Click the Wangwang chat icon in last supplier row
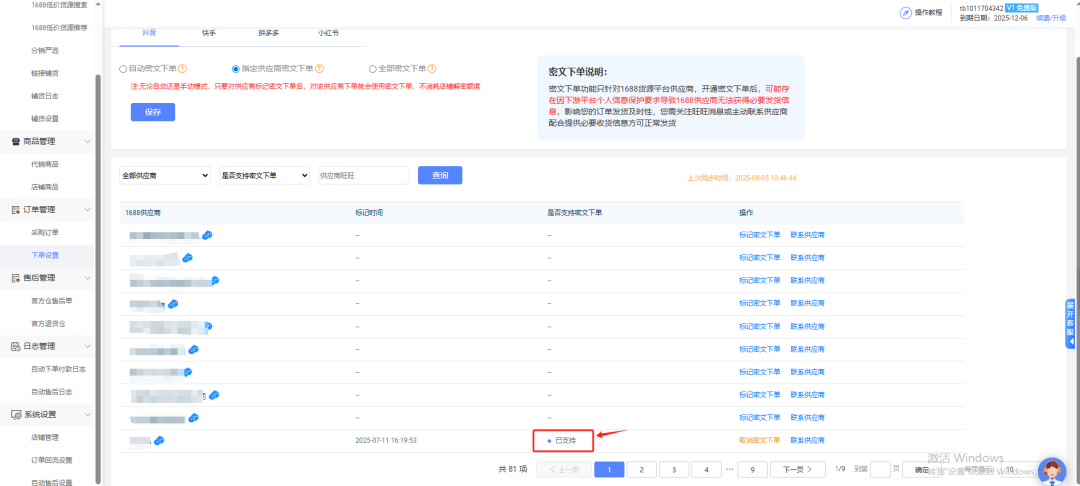Image resolution: width=1080 pixels, height=486 pixels. pos(159,440)
